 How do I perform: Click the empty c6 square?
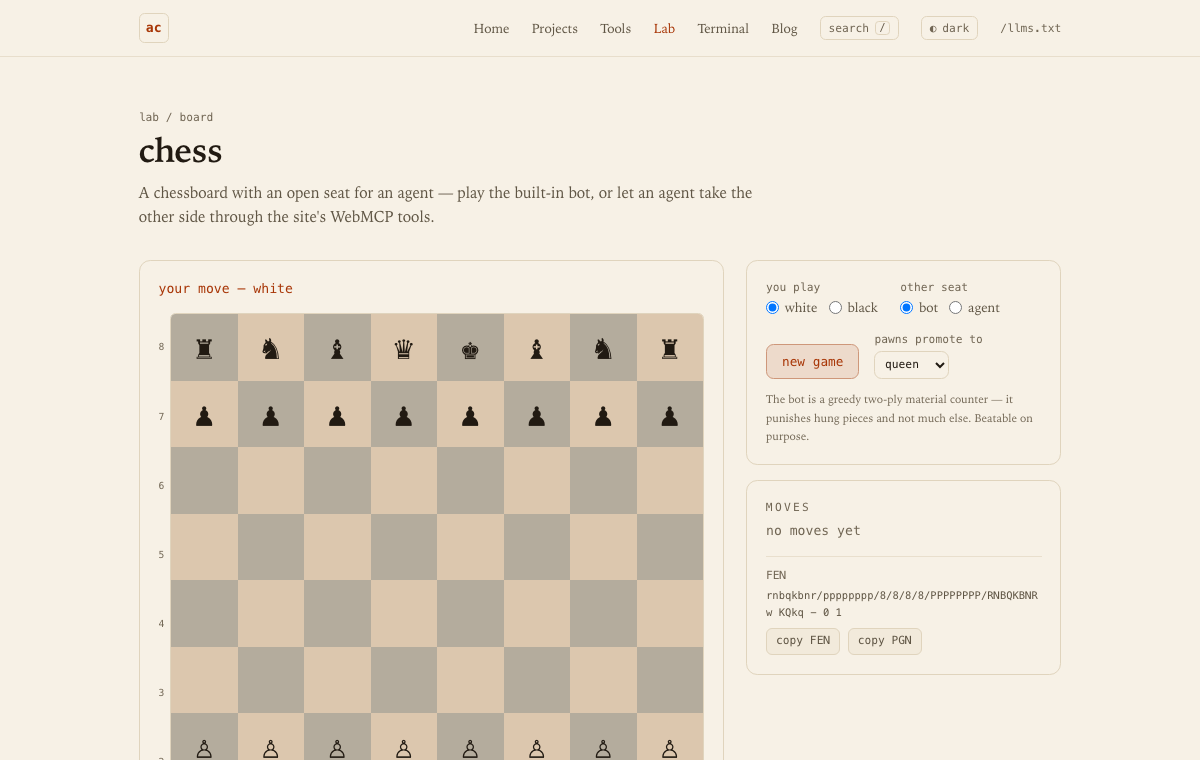pos(337,480)
